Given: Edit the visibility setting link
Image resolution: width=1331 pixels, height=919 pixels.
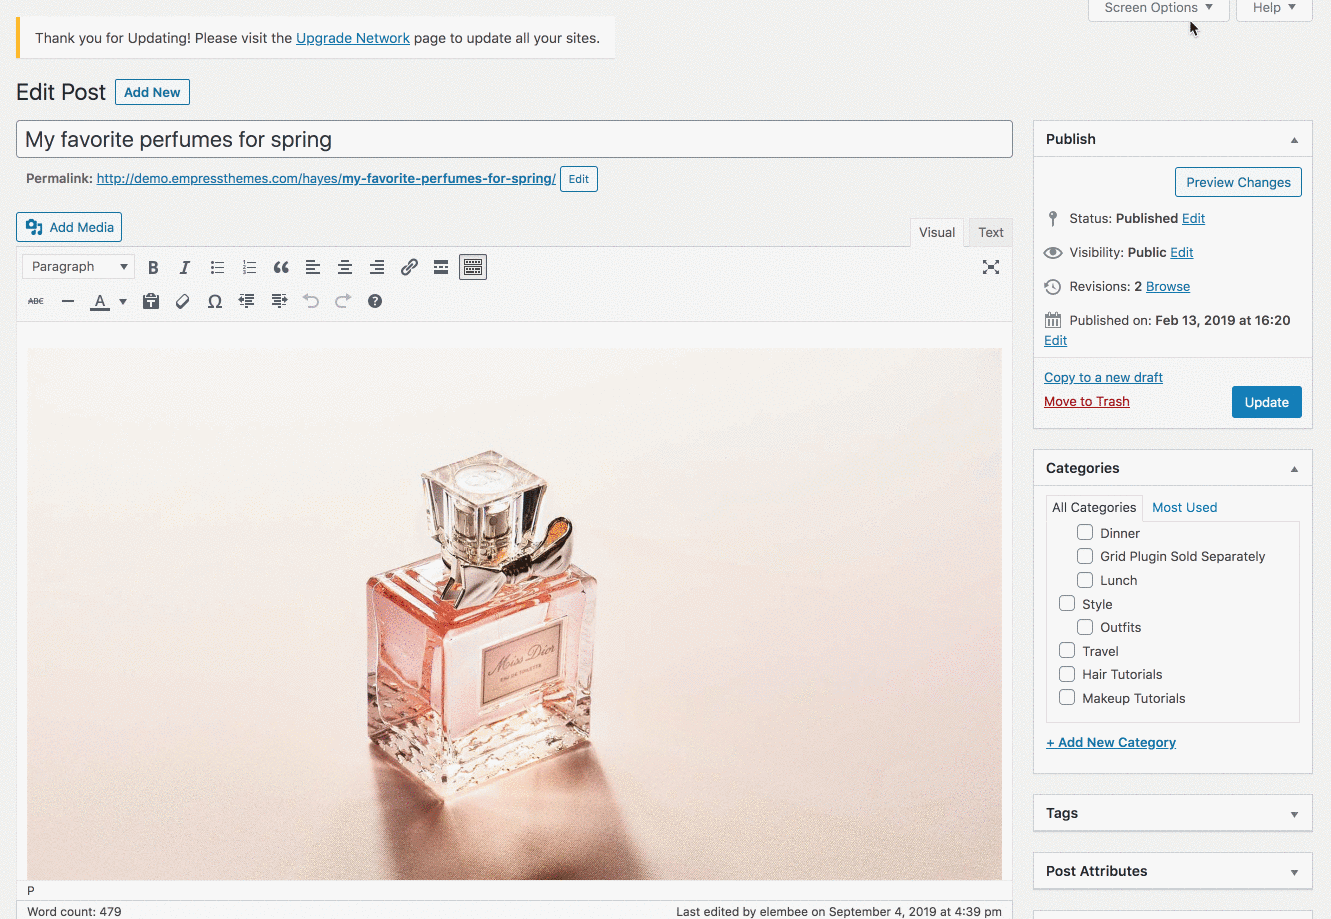Looking at the screenshot, I should 1182,253.
